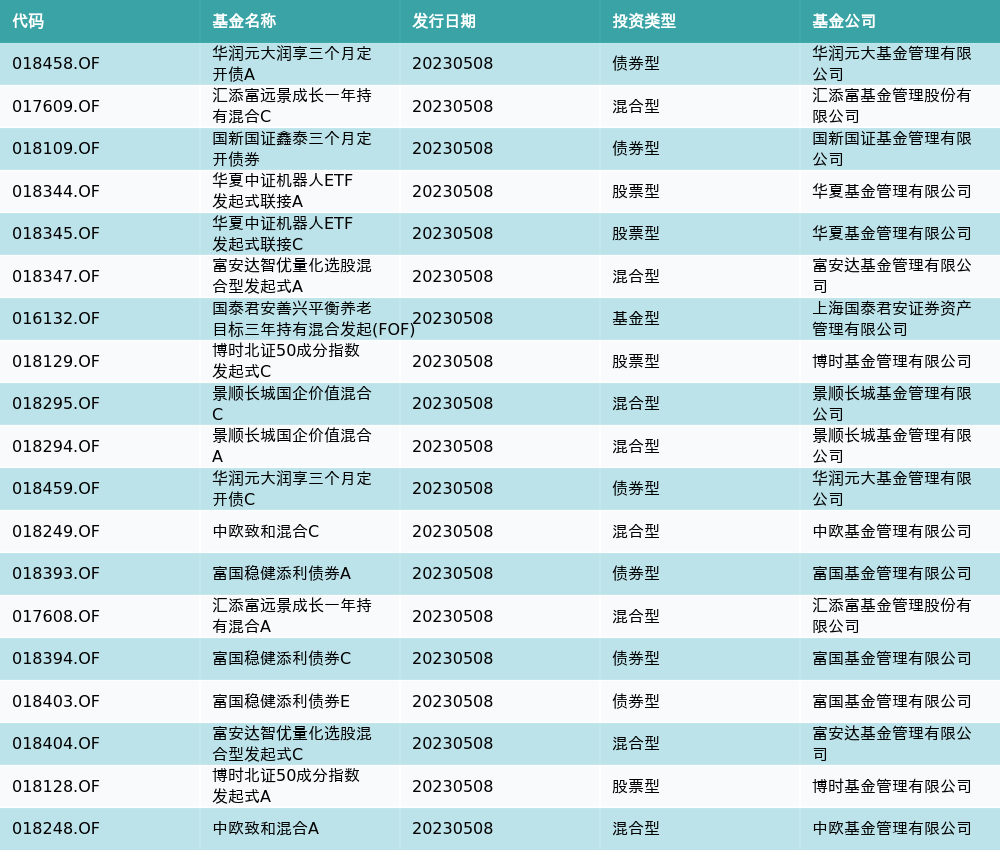Select fund code 018347.OF
Image resolution: width=1000 pixels, height=850 pixels.
[x=56, y=276]
